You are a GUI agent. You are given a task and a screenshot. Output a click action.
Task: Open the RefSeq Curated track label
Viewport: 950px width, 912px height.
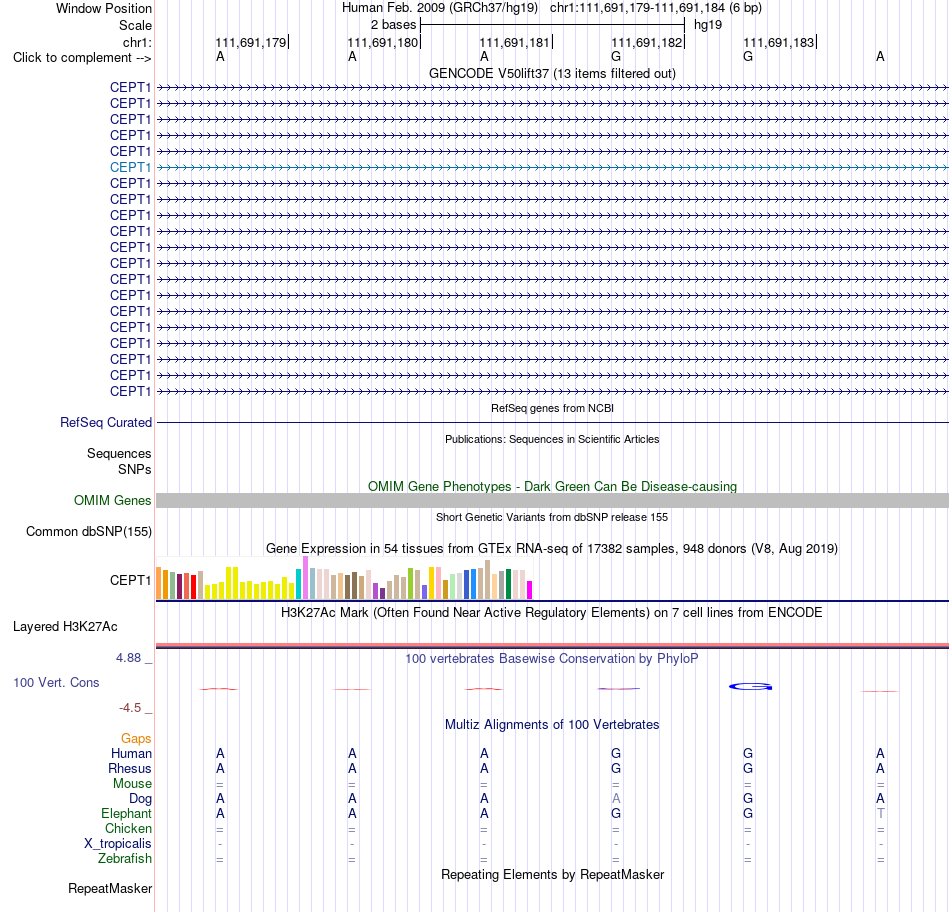pos(105,422)
